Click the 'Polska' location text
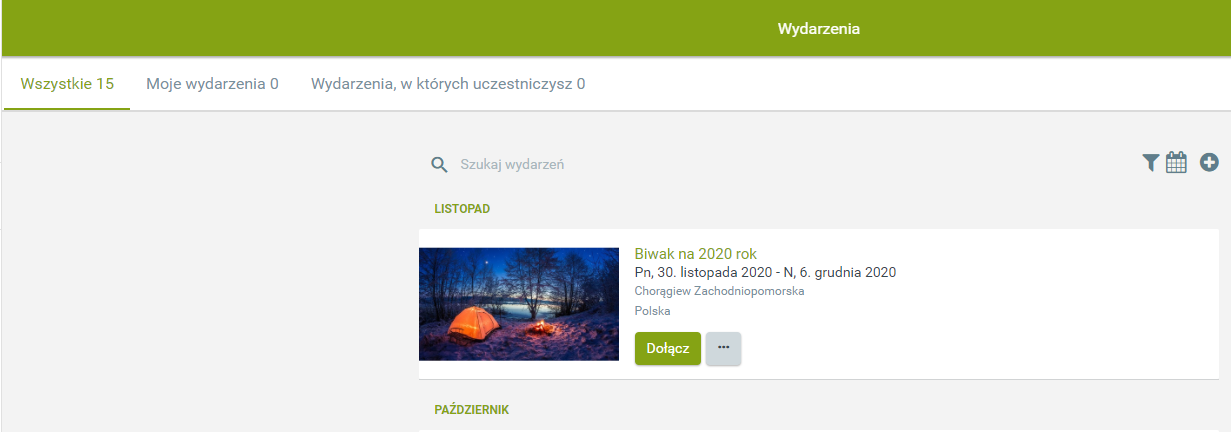The height and width of the screenshot is (432, 1231). pyautogui.click(x=652, y=311)
